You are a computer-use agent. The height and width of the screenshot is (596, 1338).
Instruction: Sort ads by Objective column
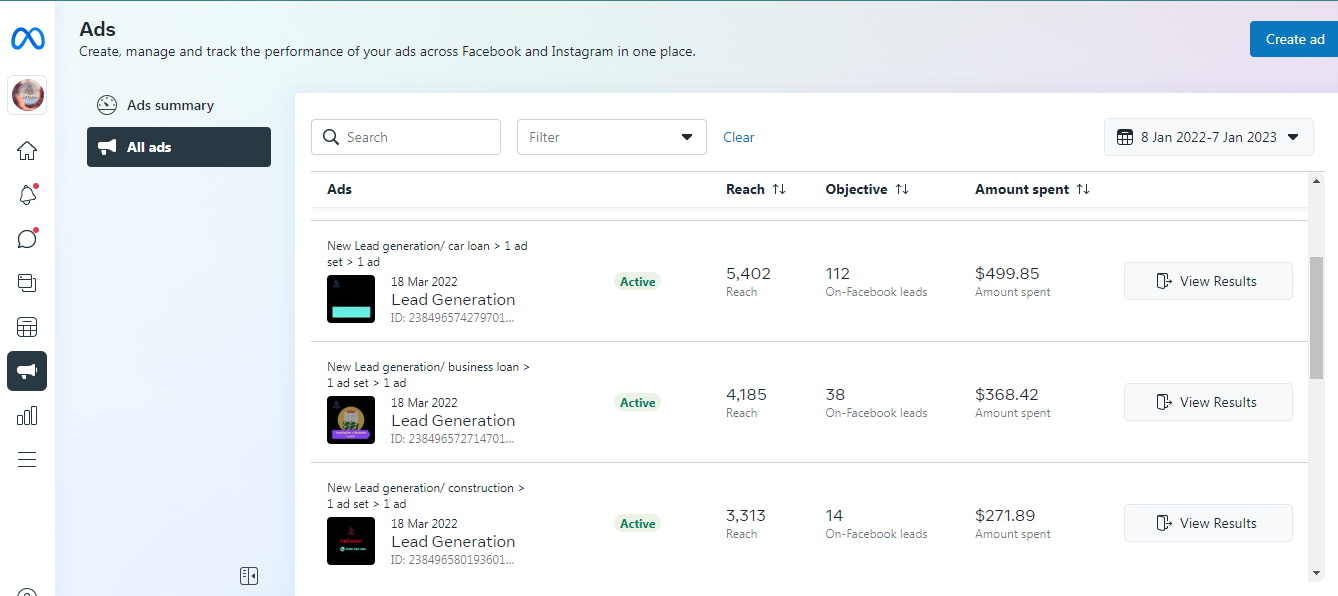[x=901, y=189]
